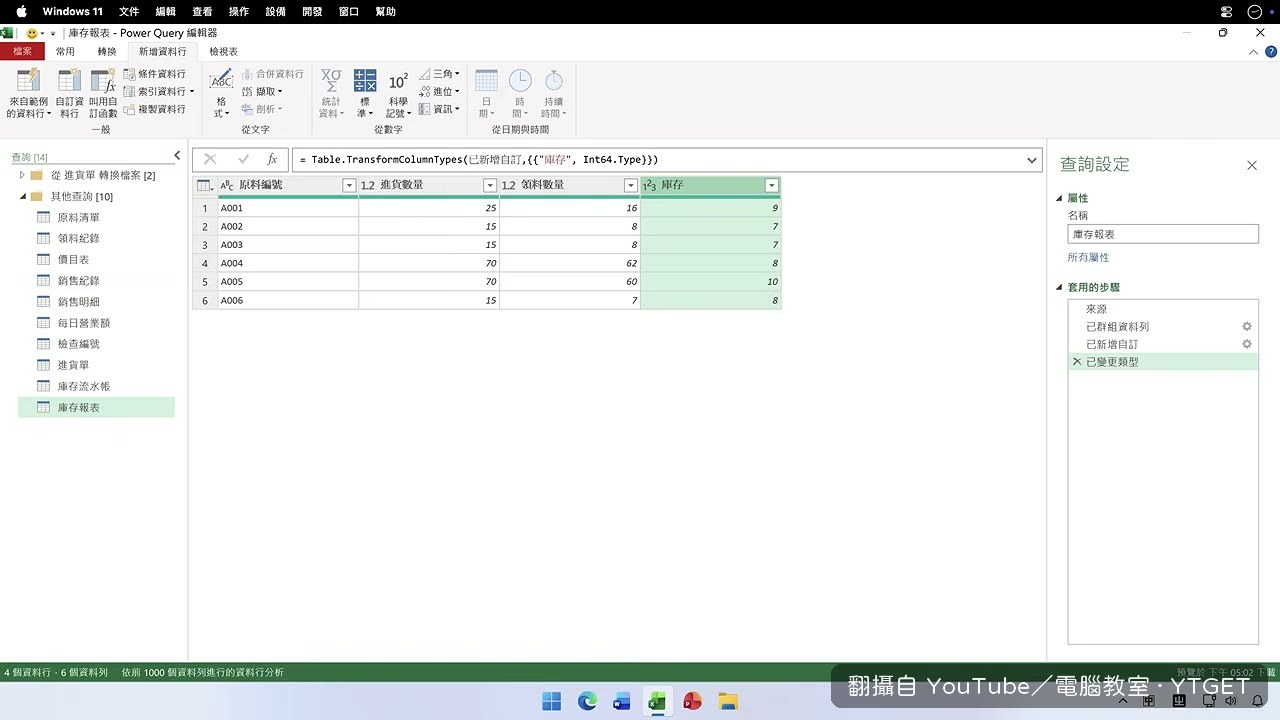Open the gear settings of 已新增自訂 step
The width and height of the screenshot is (1280, 720).
click(x=1247, y=344)
